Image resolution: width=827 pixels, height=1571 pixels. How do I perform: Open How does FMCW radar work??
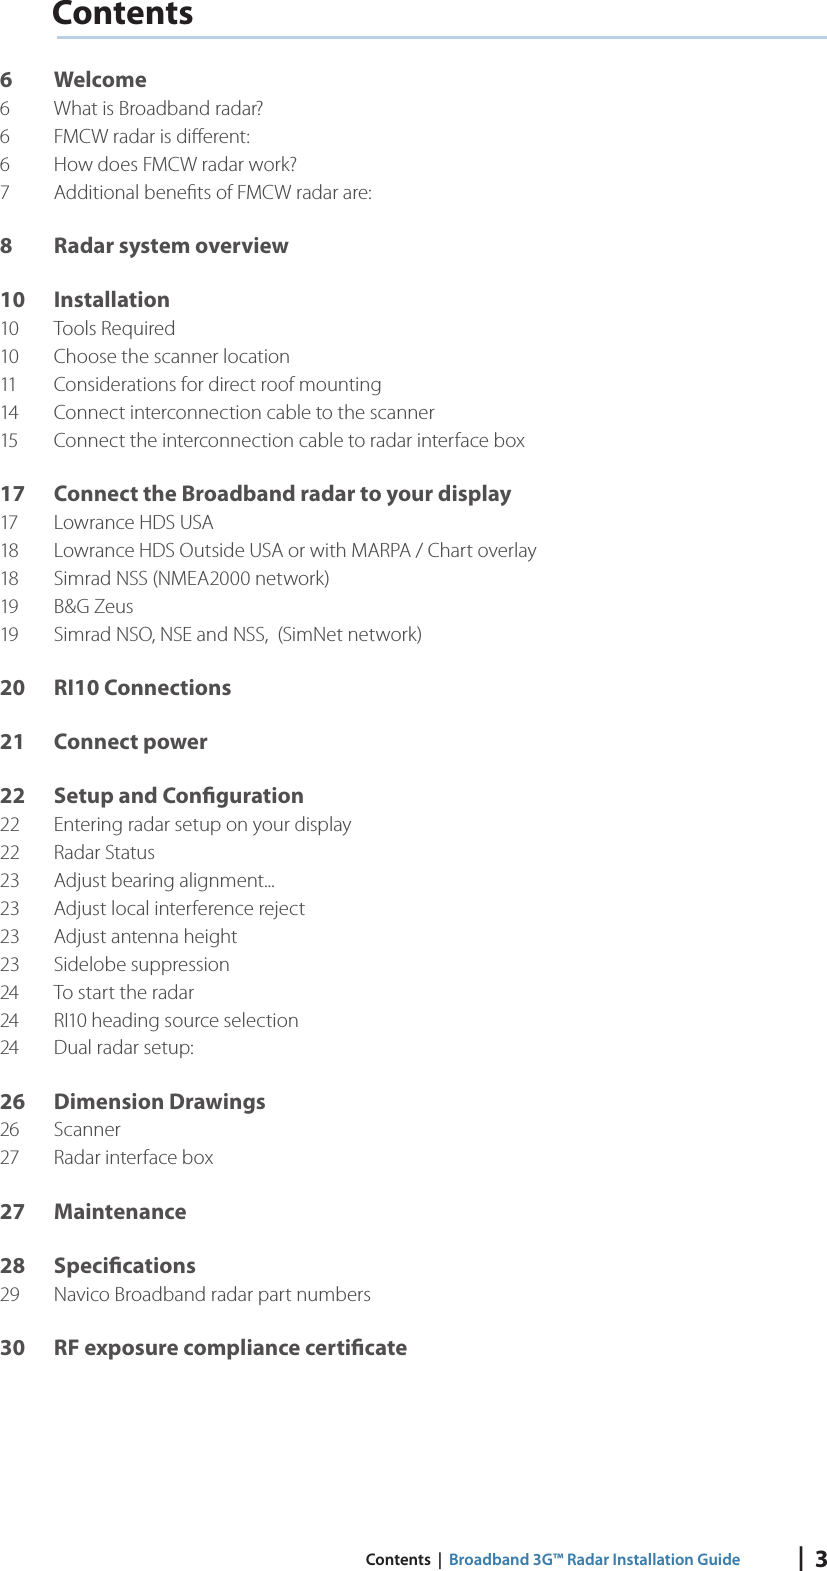175,164
